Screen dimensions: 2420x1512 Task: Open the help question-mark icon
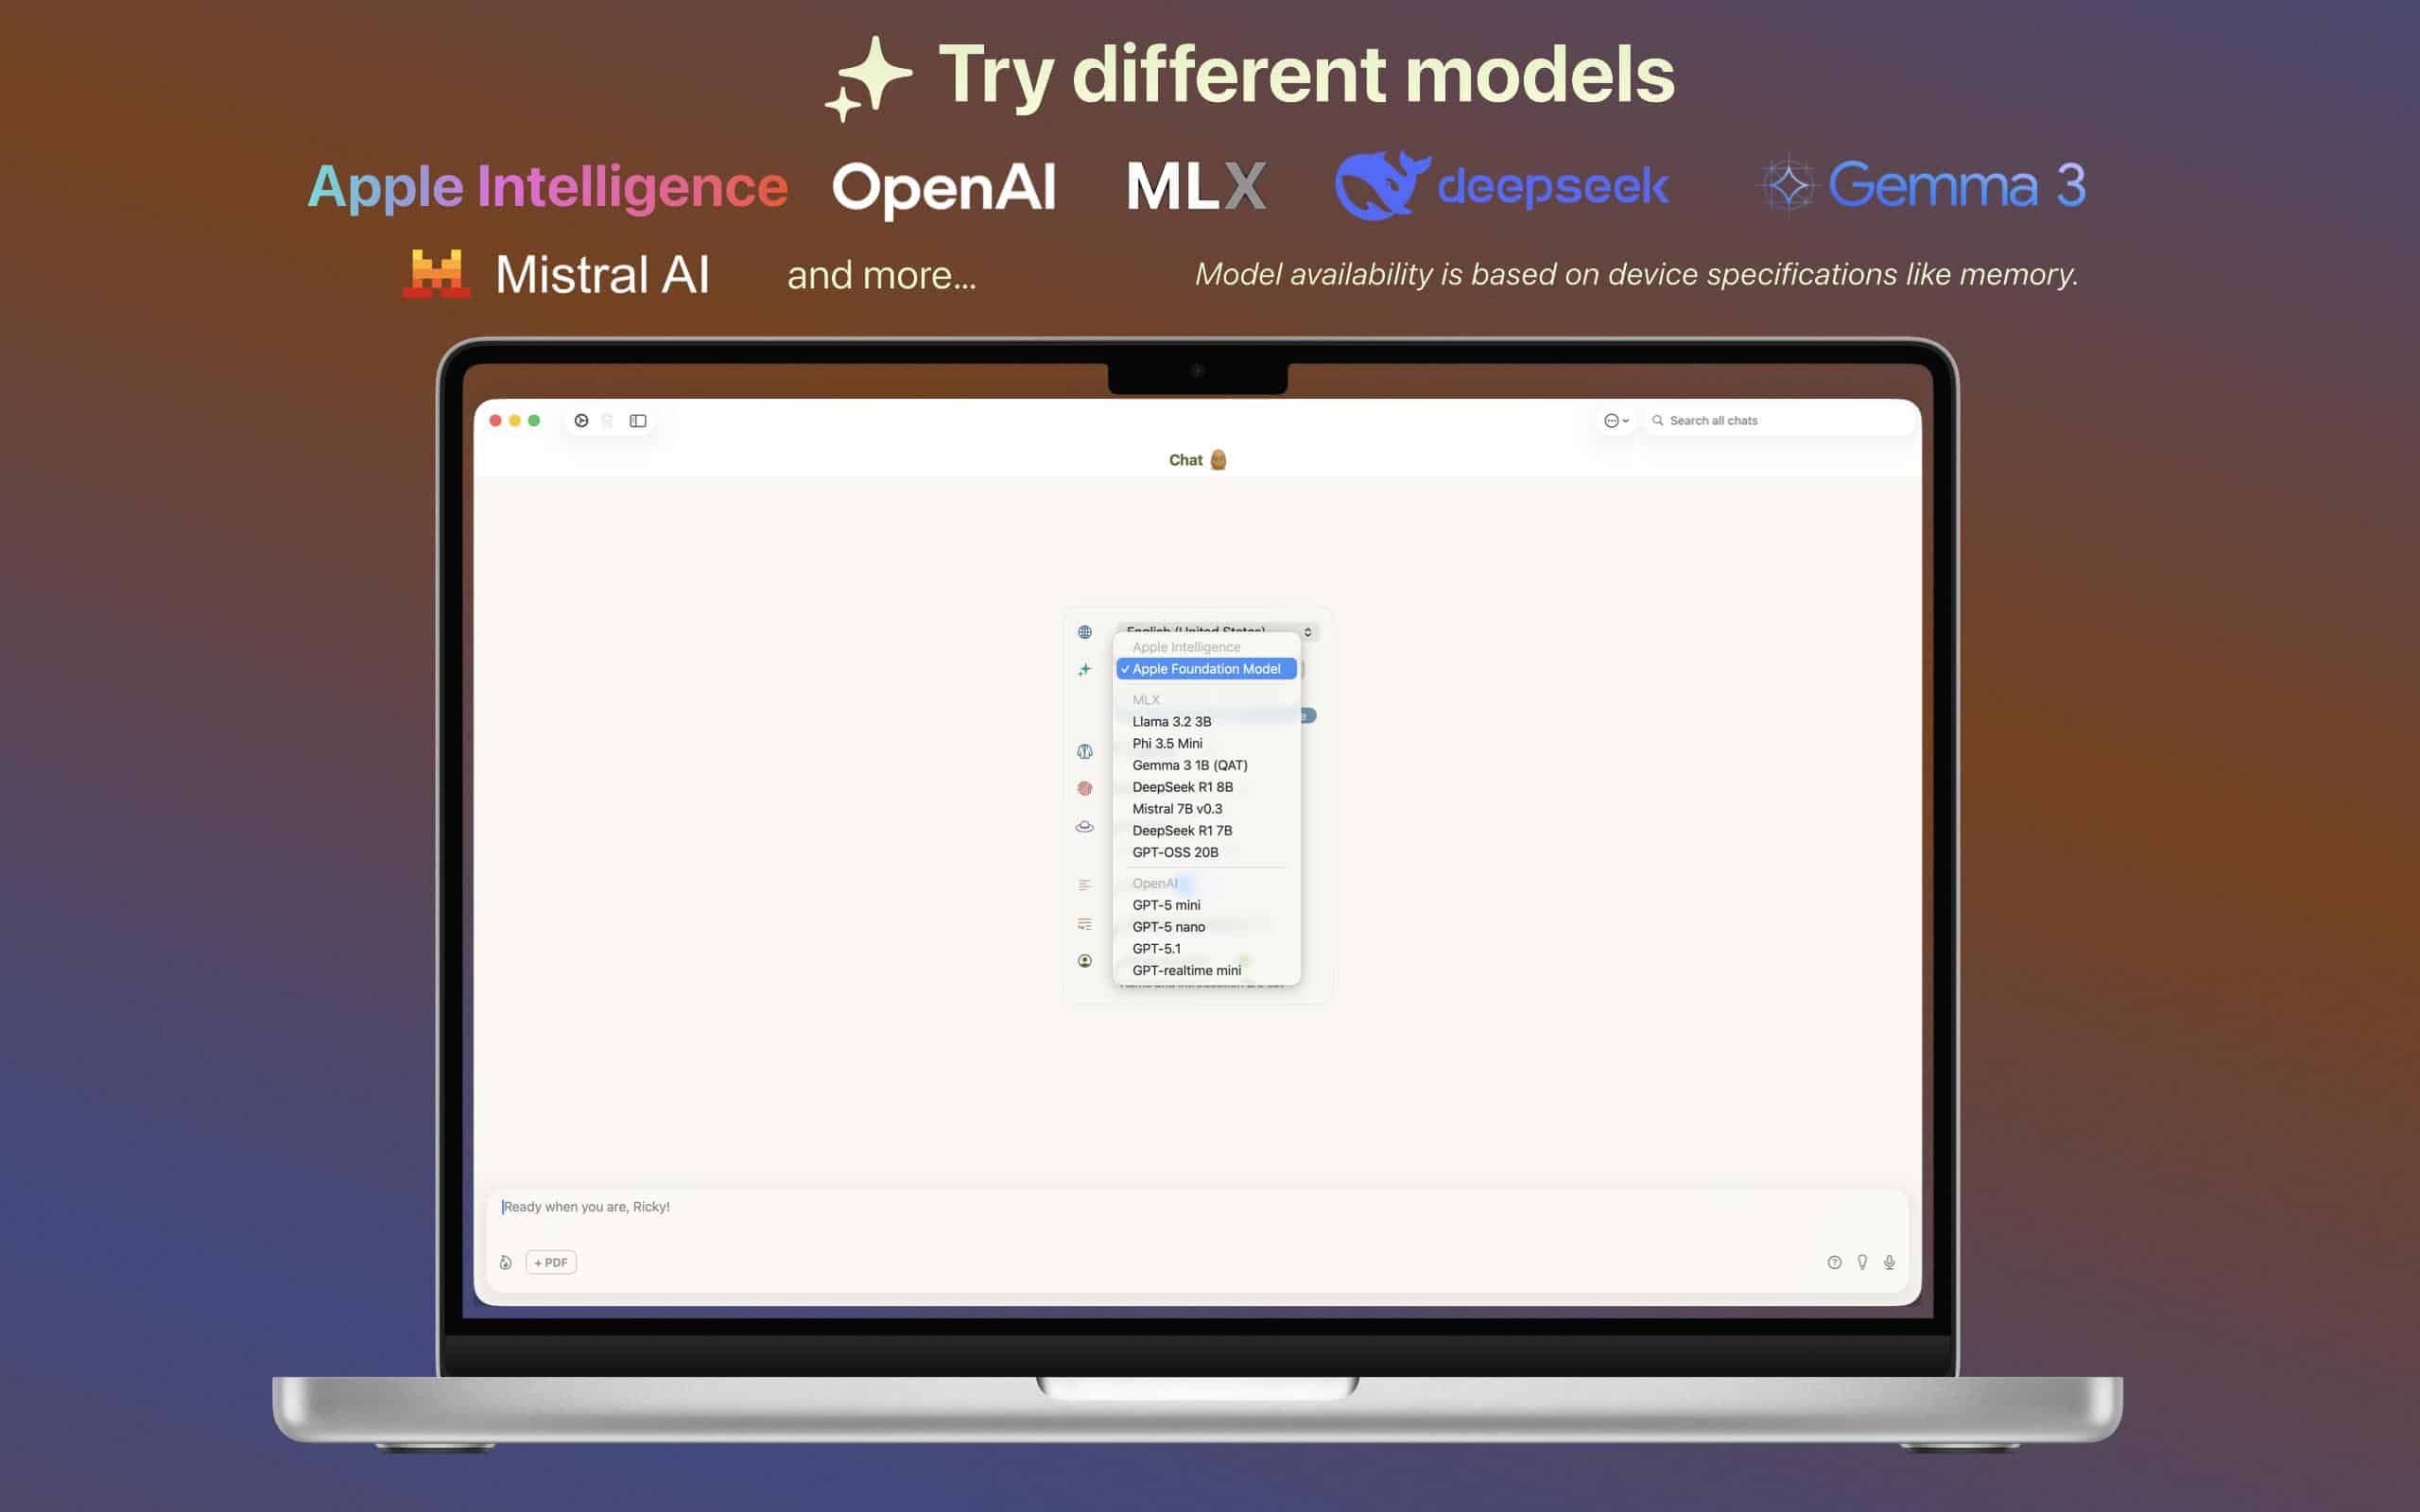(1834, 1262)
